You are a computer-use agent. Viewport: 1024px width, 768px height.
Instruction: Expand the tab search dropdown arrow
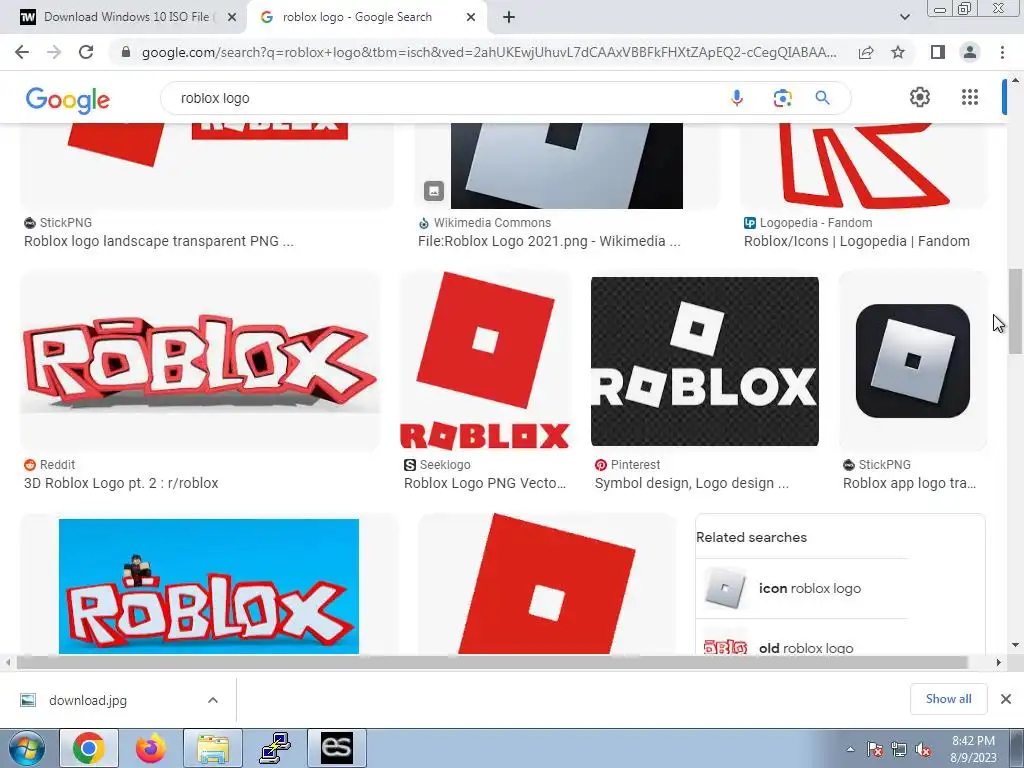904,18
